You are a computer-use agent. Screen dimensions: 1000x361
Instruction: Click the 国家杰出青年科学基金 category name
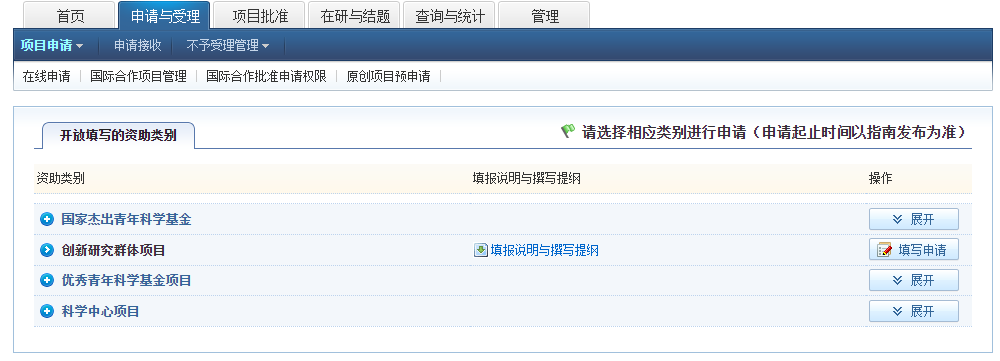126,219
